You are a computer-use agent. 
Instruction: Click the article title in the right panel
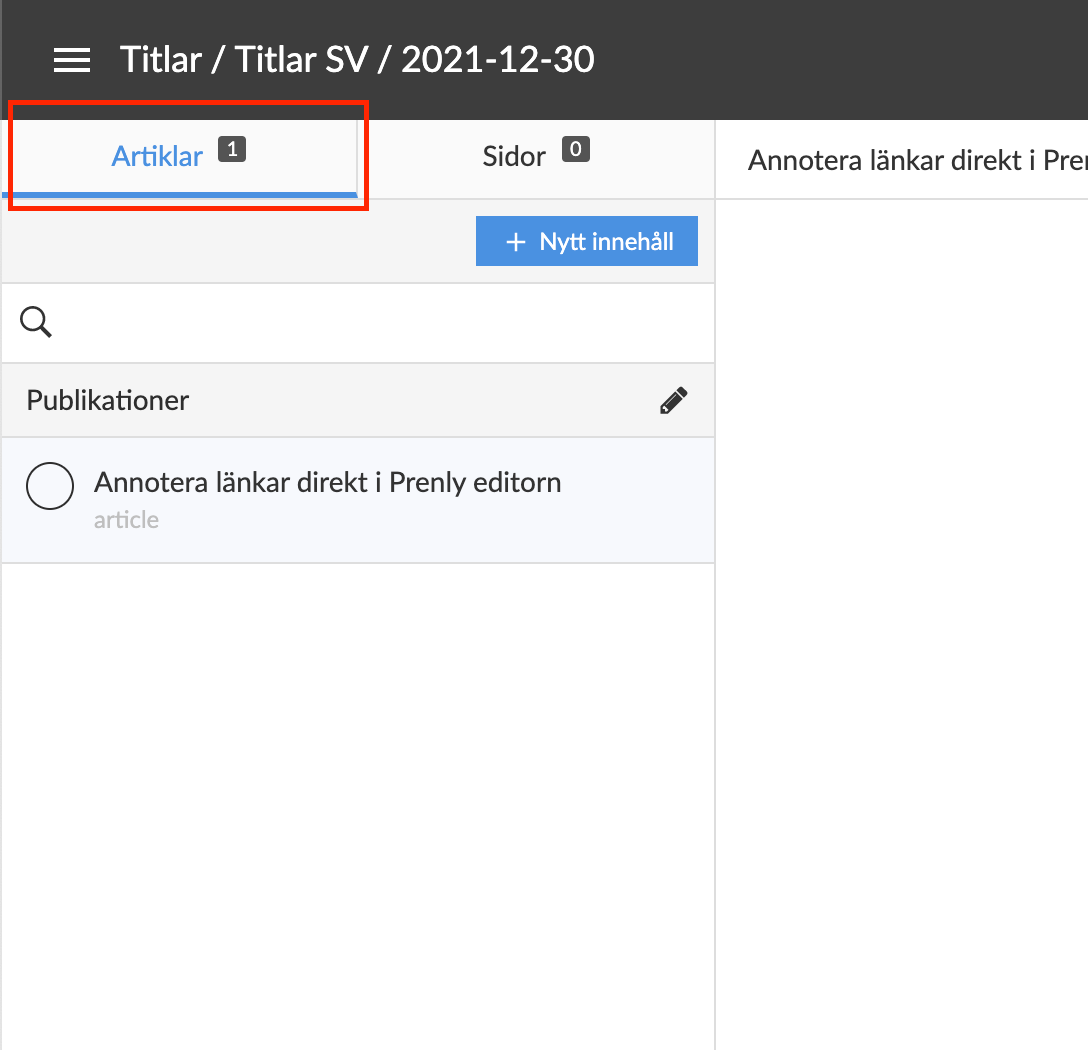coord(915,160)
